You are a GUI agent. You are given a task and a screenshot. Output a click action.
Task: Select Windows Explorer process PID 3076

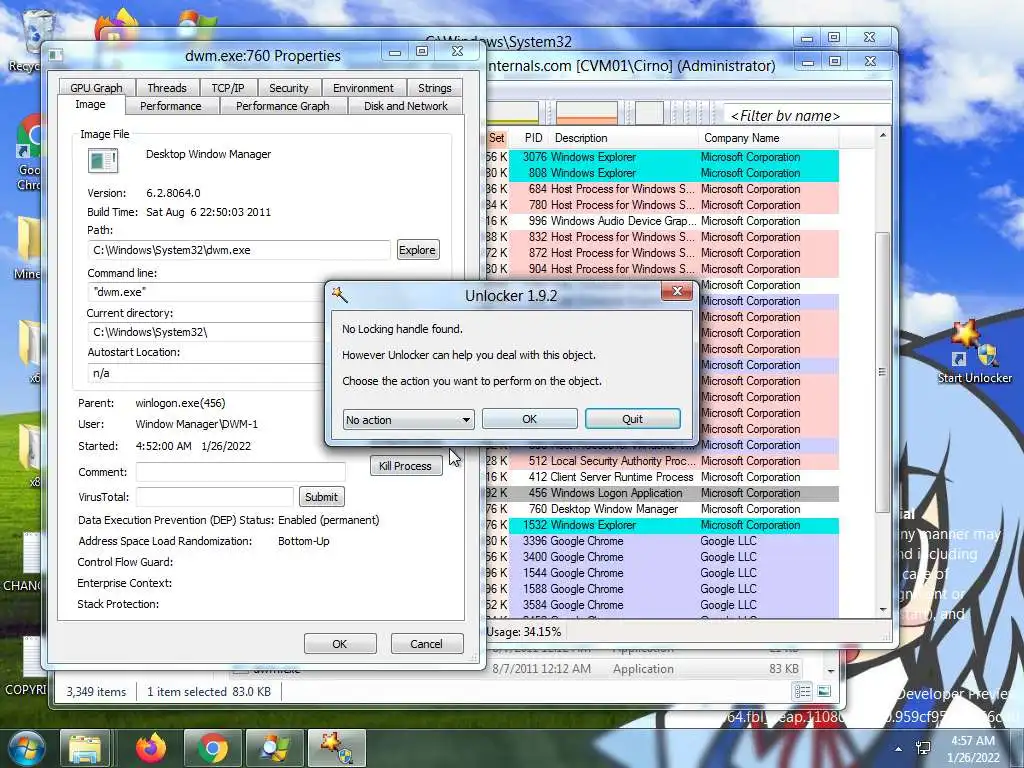(x=663, y=157)
